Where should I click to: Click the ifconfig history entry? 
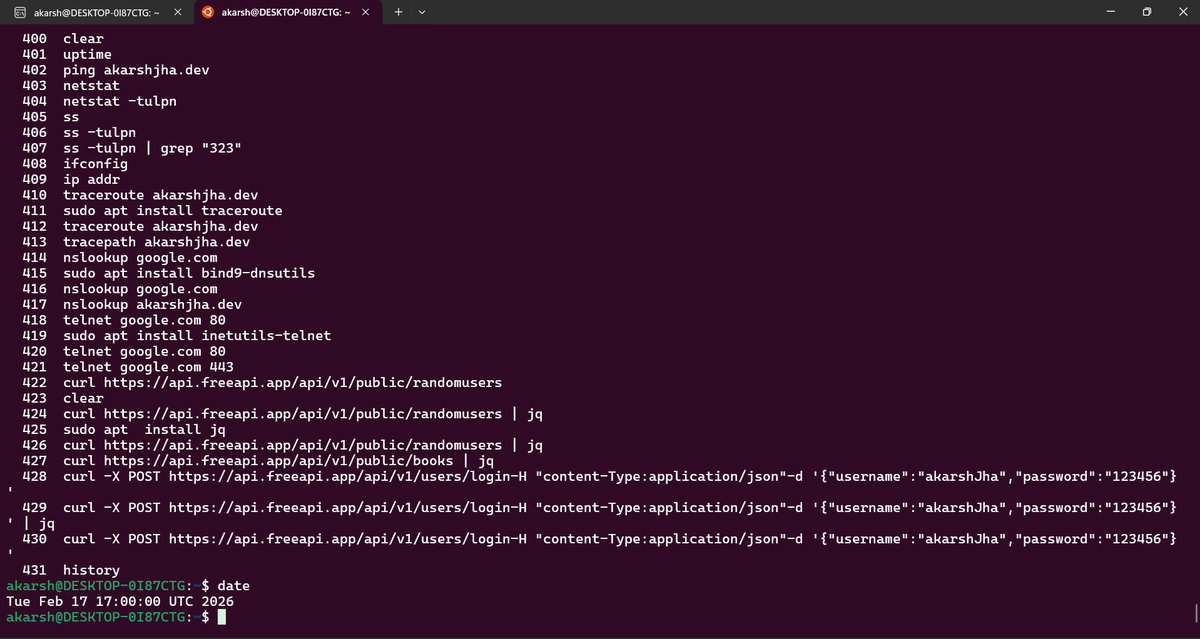click(x=75, y=163)
